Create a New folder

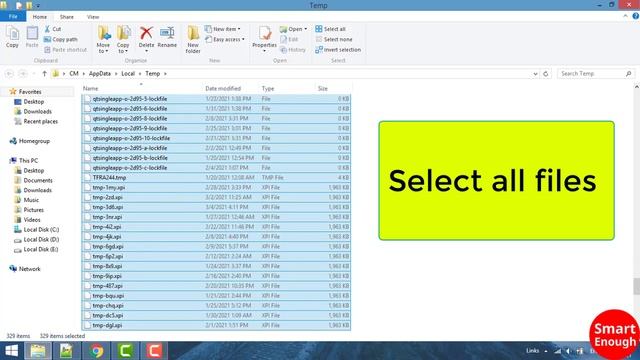coord(193,39)
